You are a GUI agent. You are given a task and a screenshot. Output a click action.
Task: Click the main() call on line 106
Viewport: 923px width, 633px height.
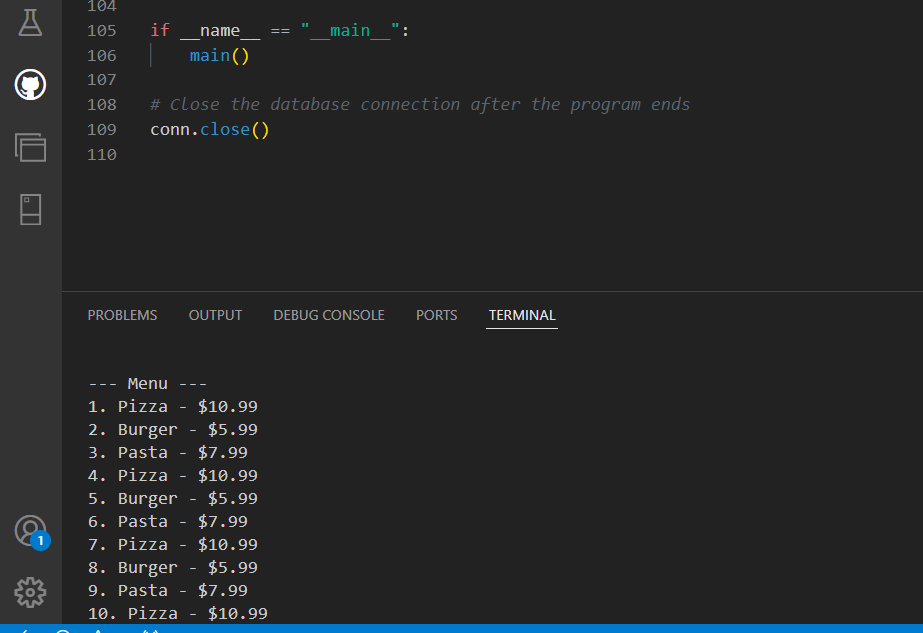coord(220,55)
